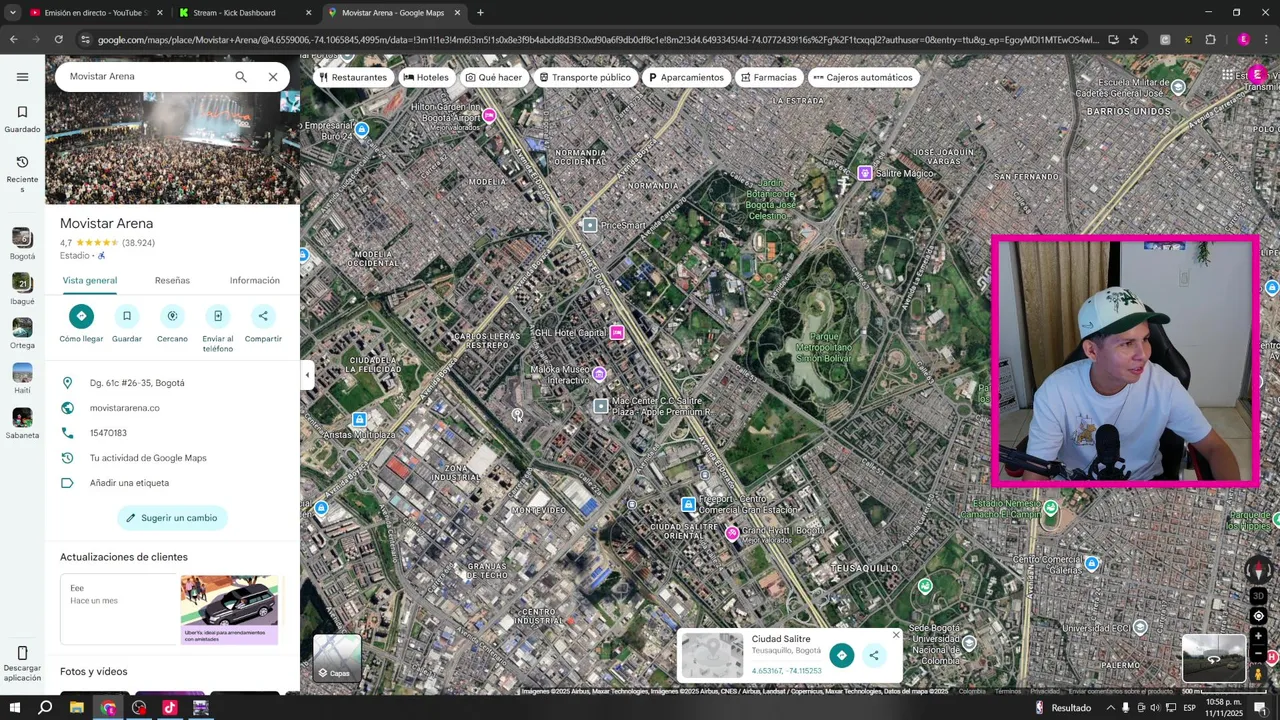Bookmark the page with the star icon
The image size is (1280, 720).
pos(1133,39)
